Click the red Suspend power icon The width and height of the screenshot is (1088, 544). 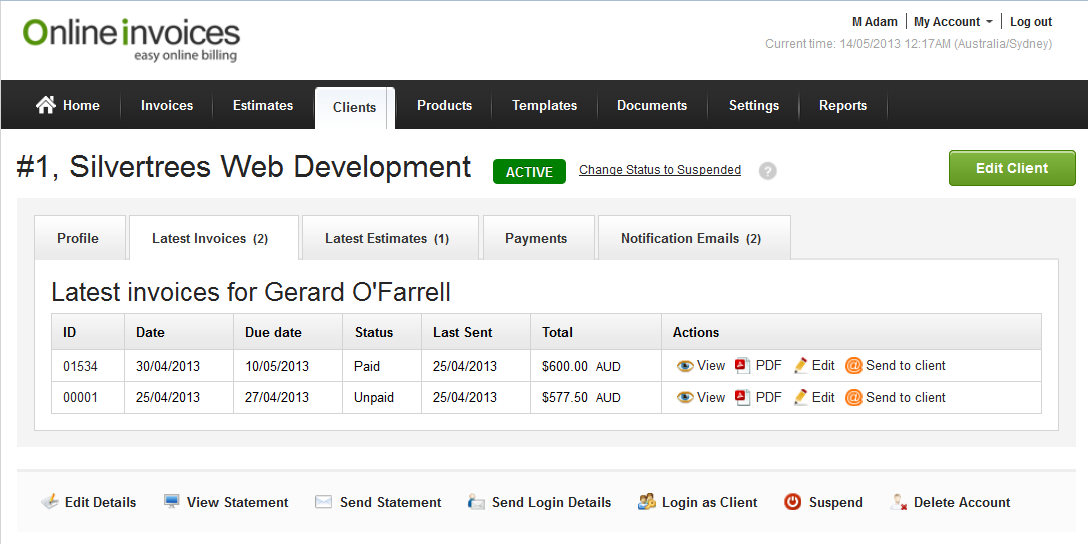(792, 502)
